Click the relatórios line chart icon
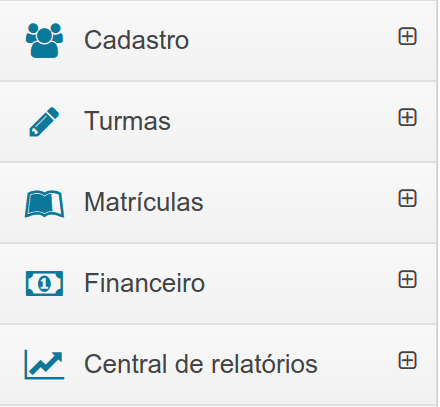The width and height of the screenshot is (440, 407). 44,365
